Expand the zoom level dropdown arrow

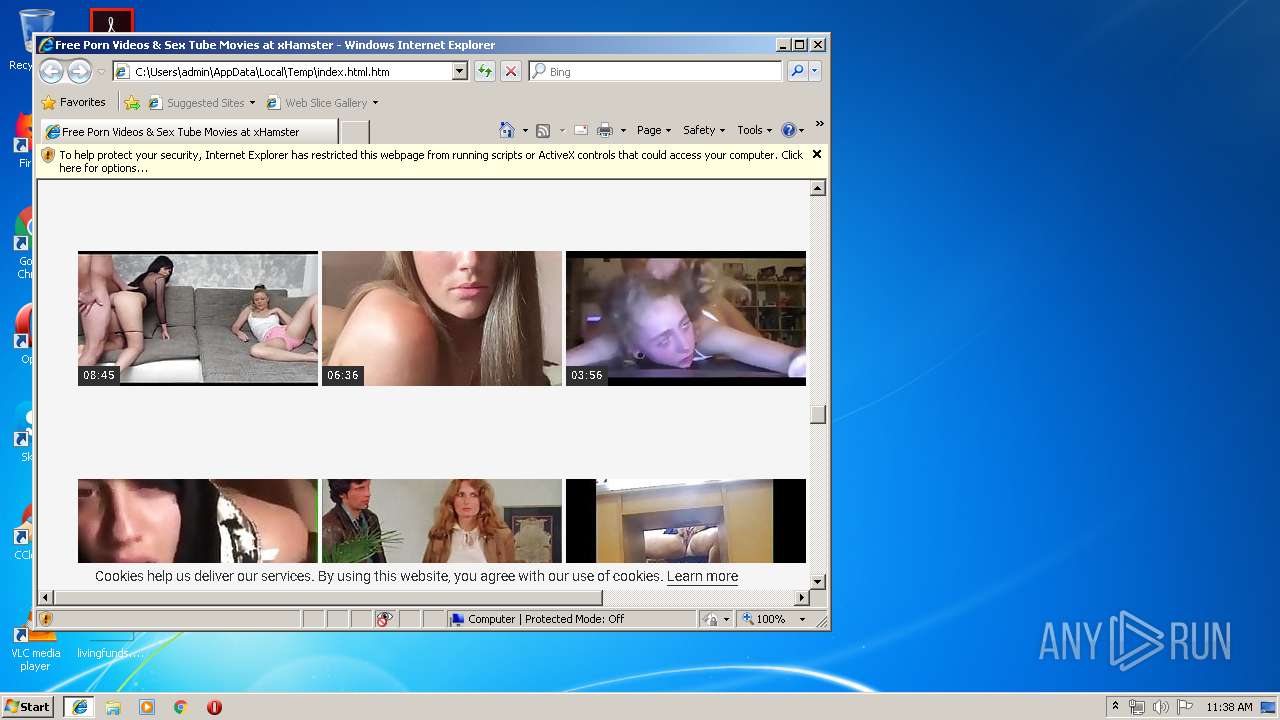[x=802, y=619]
